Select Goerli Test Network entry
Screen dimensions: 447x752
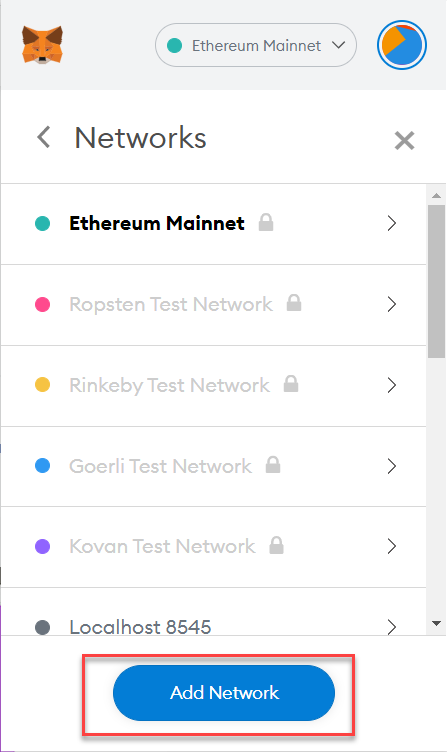point(213,466)
